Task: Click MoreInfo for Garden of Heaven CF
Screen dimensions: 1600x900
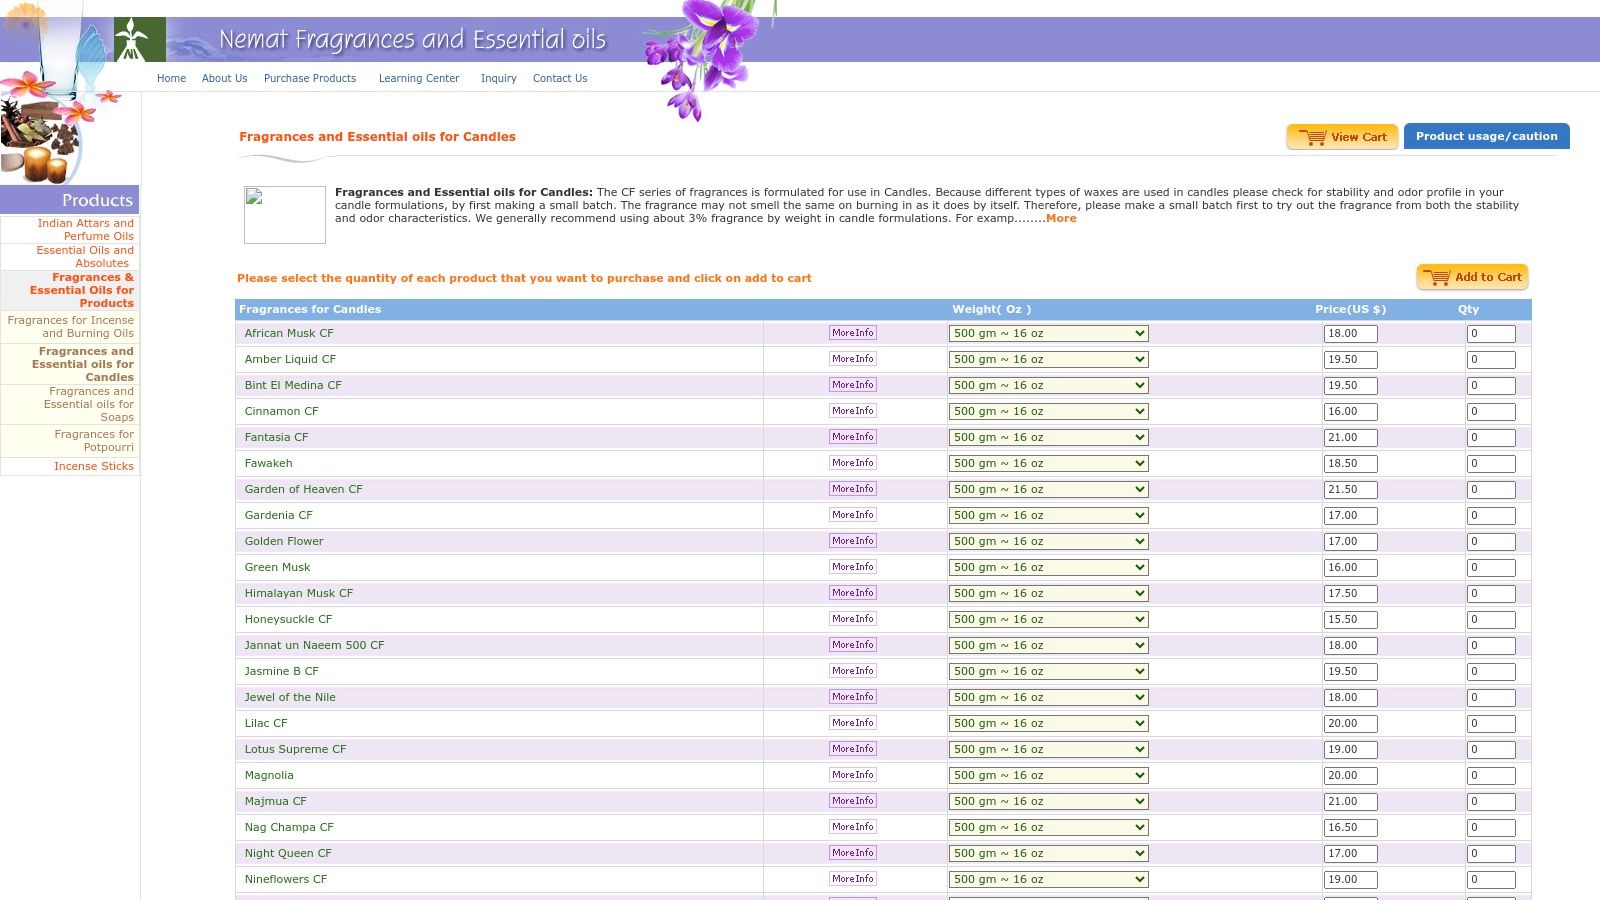Action: point(853,489)
